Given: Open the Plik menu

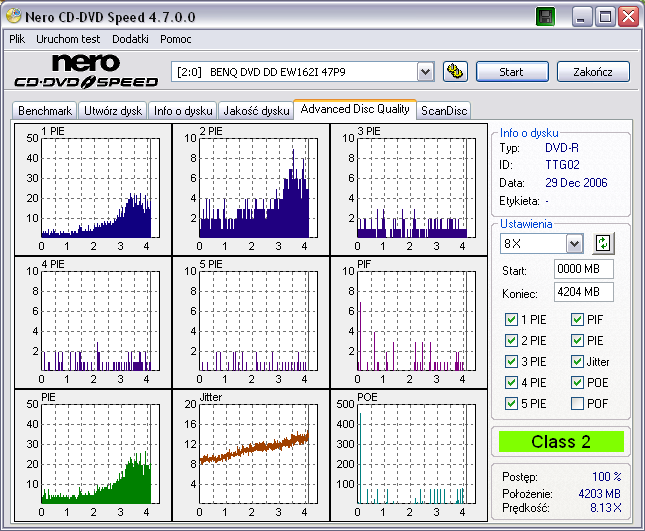Looking at the screenshot, I should pos(17,39).
